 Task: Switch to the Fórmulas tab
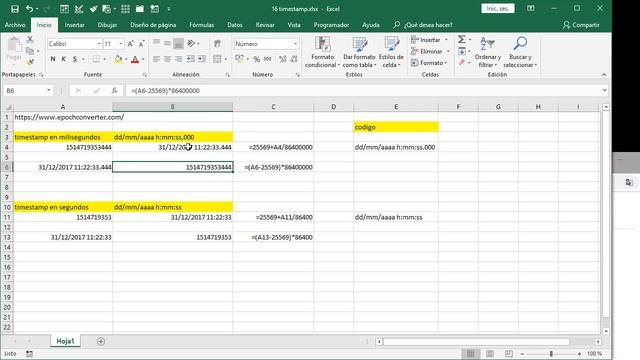[x=202, y=25]
